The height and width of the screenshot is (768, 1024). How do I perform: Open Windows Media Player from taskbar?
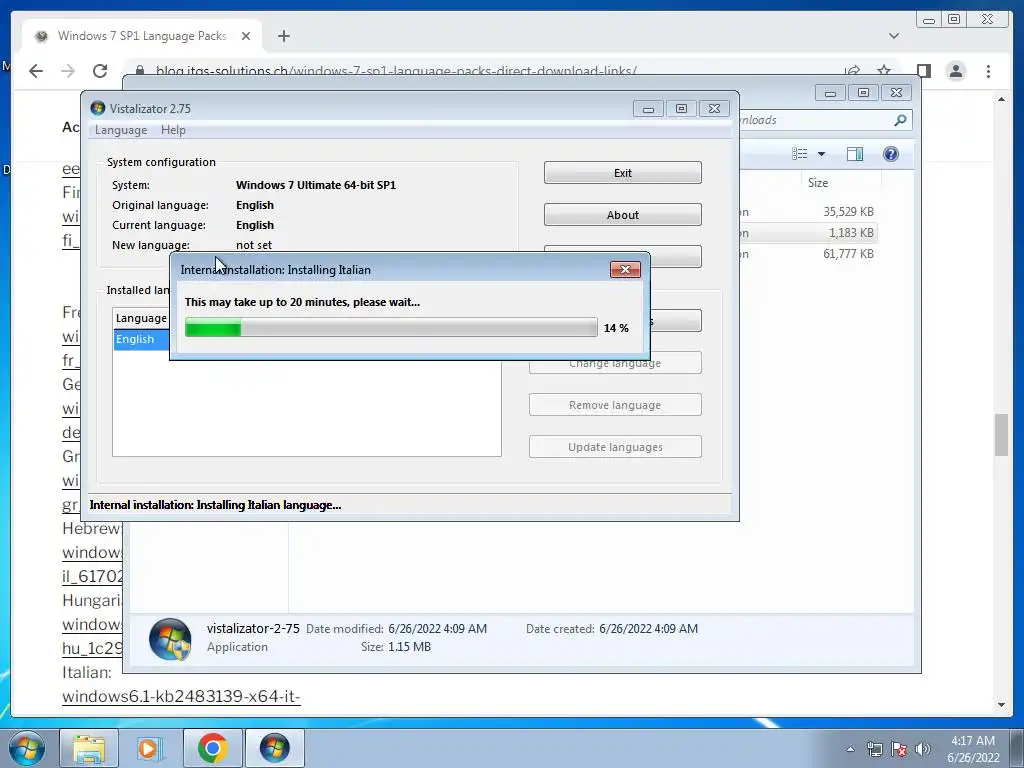coord(150,748)
